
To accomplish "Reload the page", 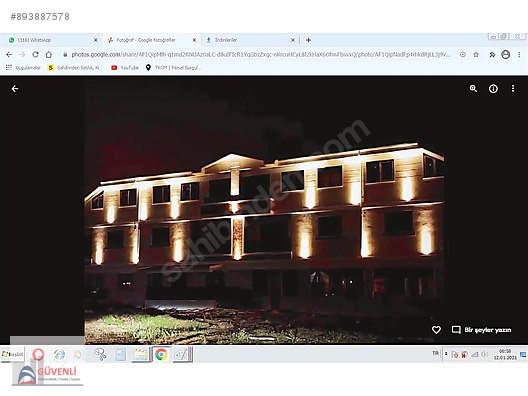I will point(35,55).
